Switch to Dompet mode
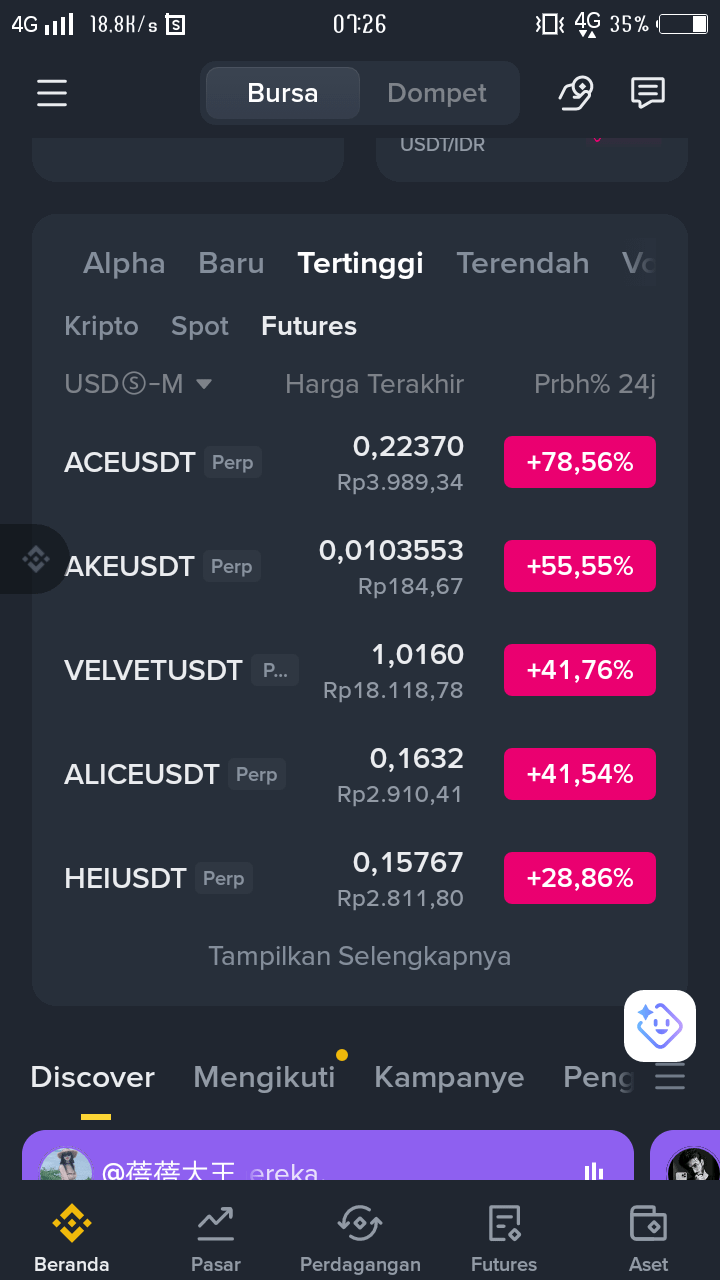Screen dimensions: 720x1280 click(x=437, y=93)
